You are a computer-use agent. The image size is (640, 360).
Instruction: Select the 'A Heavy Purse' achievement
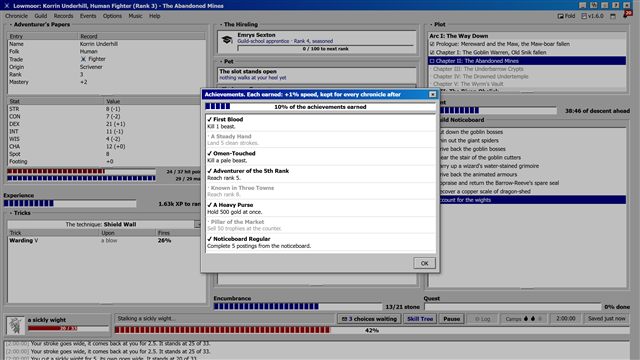(320, 208)
